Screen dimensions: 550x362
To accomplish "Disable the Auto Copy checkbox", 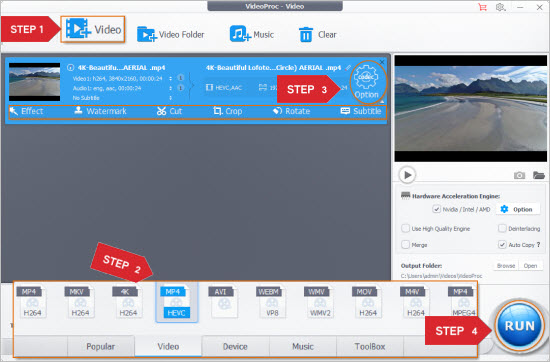I will [502, 244].
